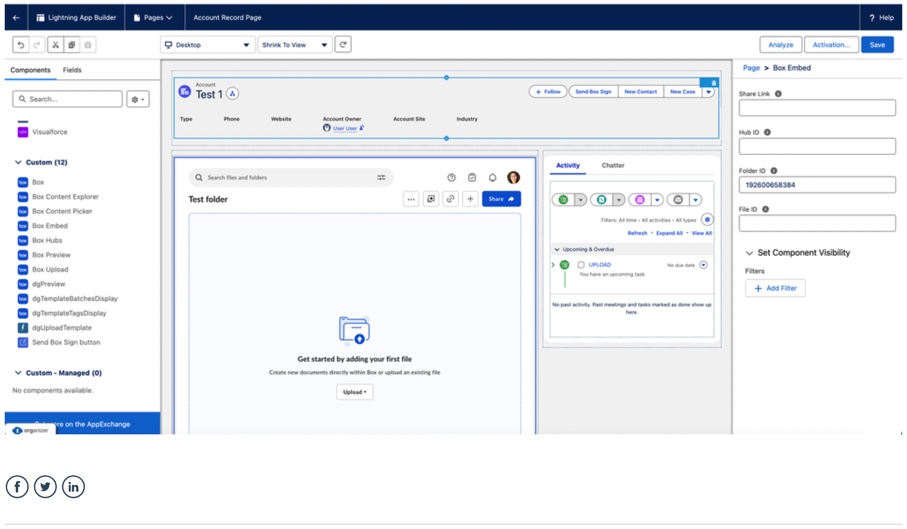The width and height of the screenshot is (907, 529).
Task: Click Send Box Sign button
Action: 593,92
